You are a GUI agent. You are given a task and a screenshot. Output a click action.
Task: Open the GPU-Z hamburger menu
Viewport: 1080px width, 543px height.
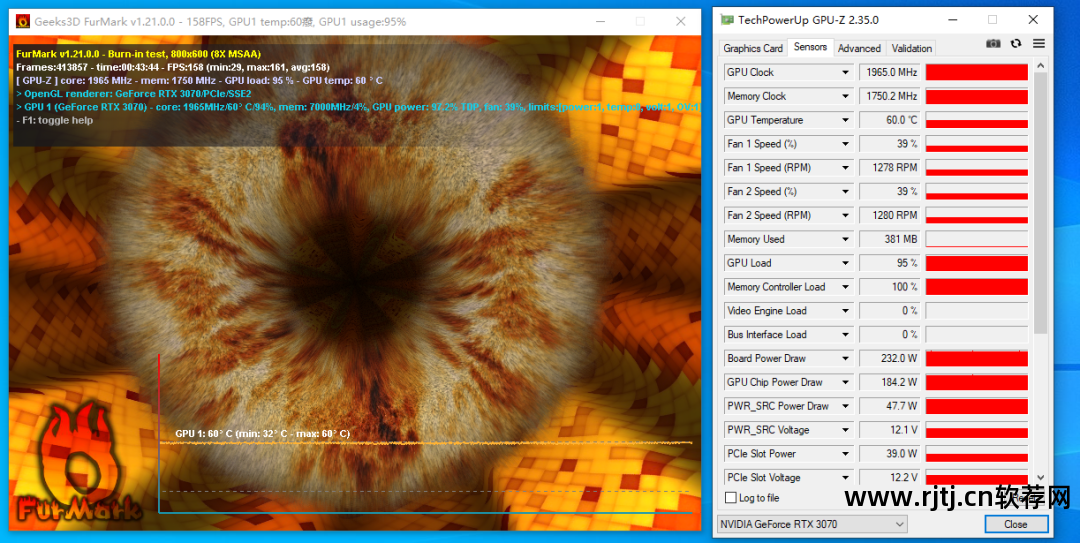click(x=1039, y=43)
